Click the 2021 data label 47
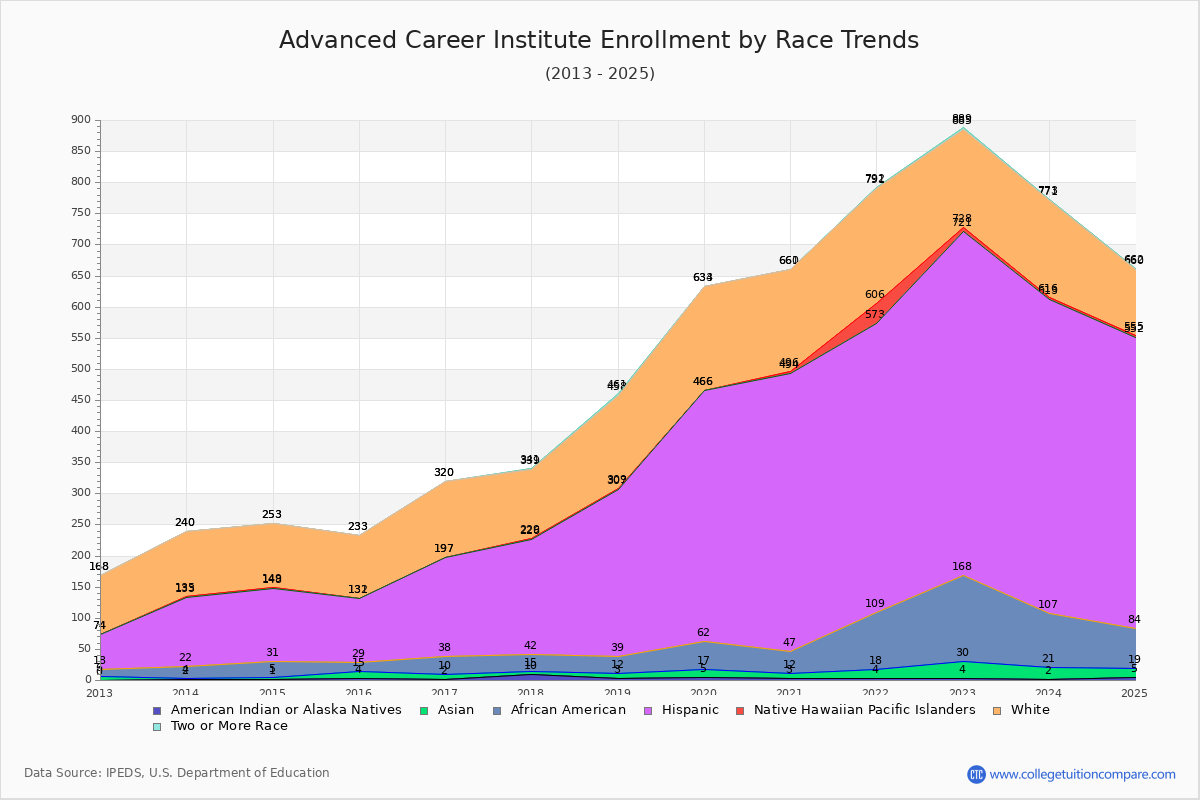Image resolution: width=1200 pixels, height=800 pixels. [789, 642]
